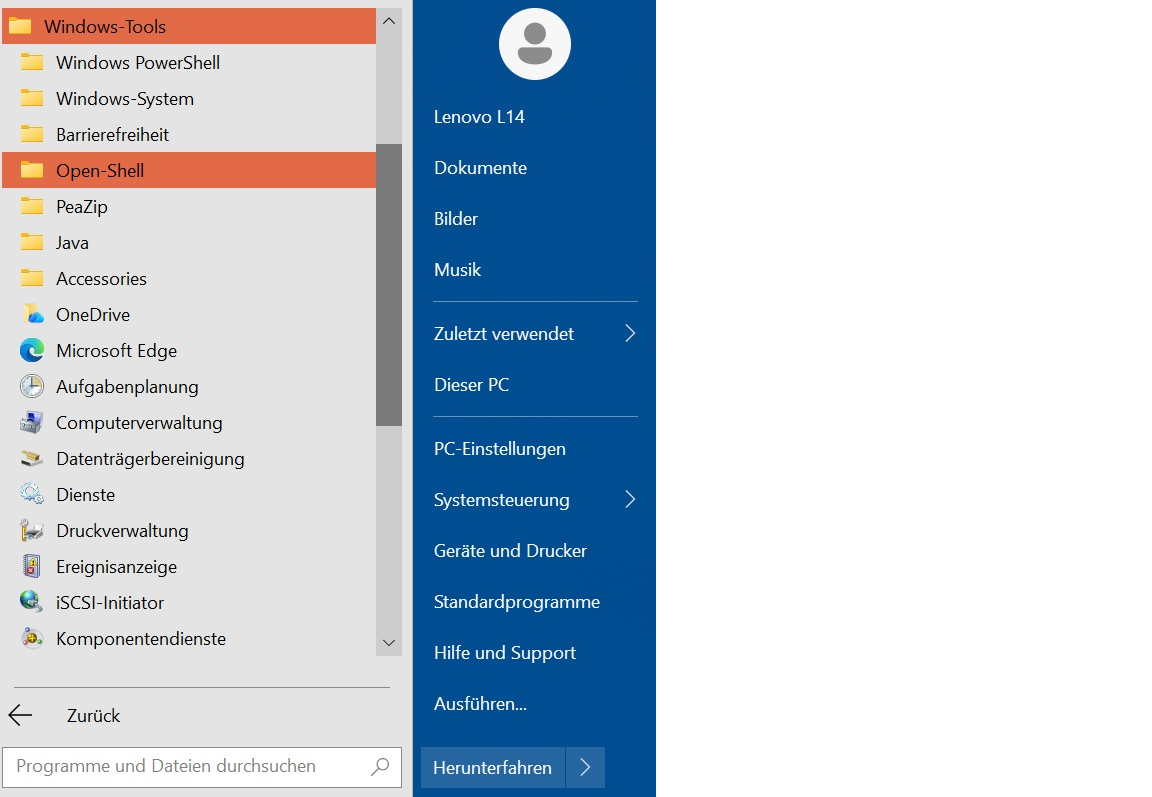Open Zuletzt verwendet menu item
The height and width of the screenshot is (797, 1152).
click(x=534, y=333)
